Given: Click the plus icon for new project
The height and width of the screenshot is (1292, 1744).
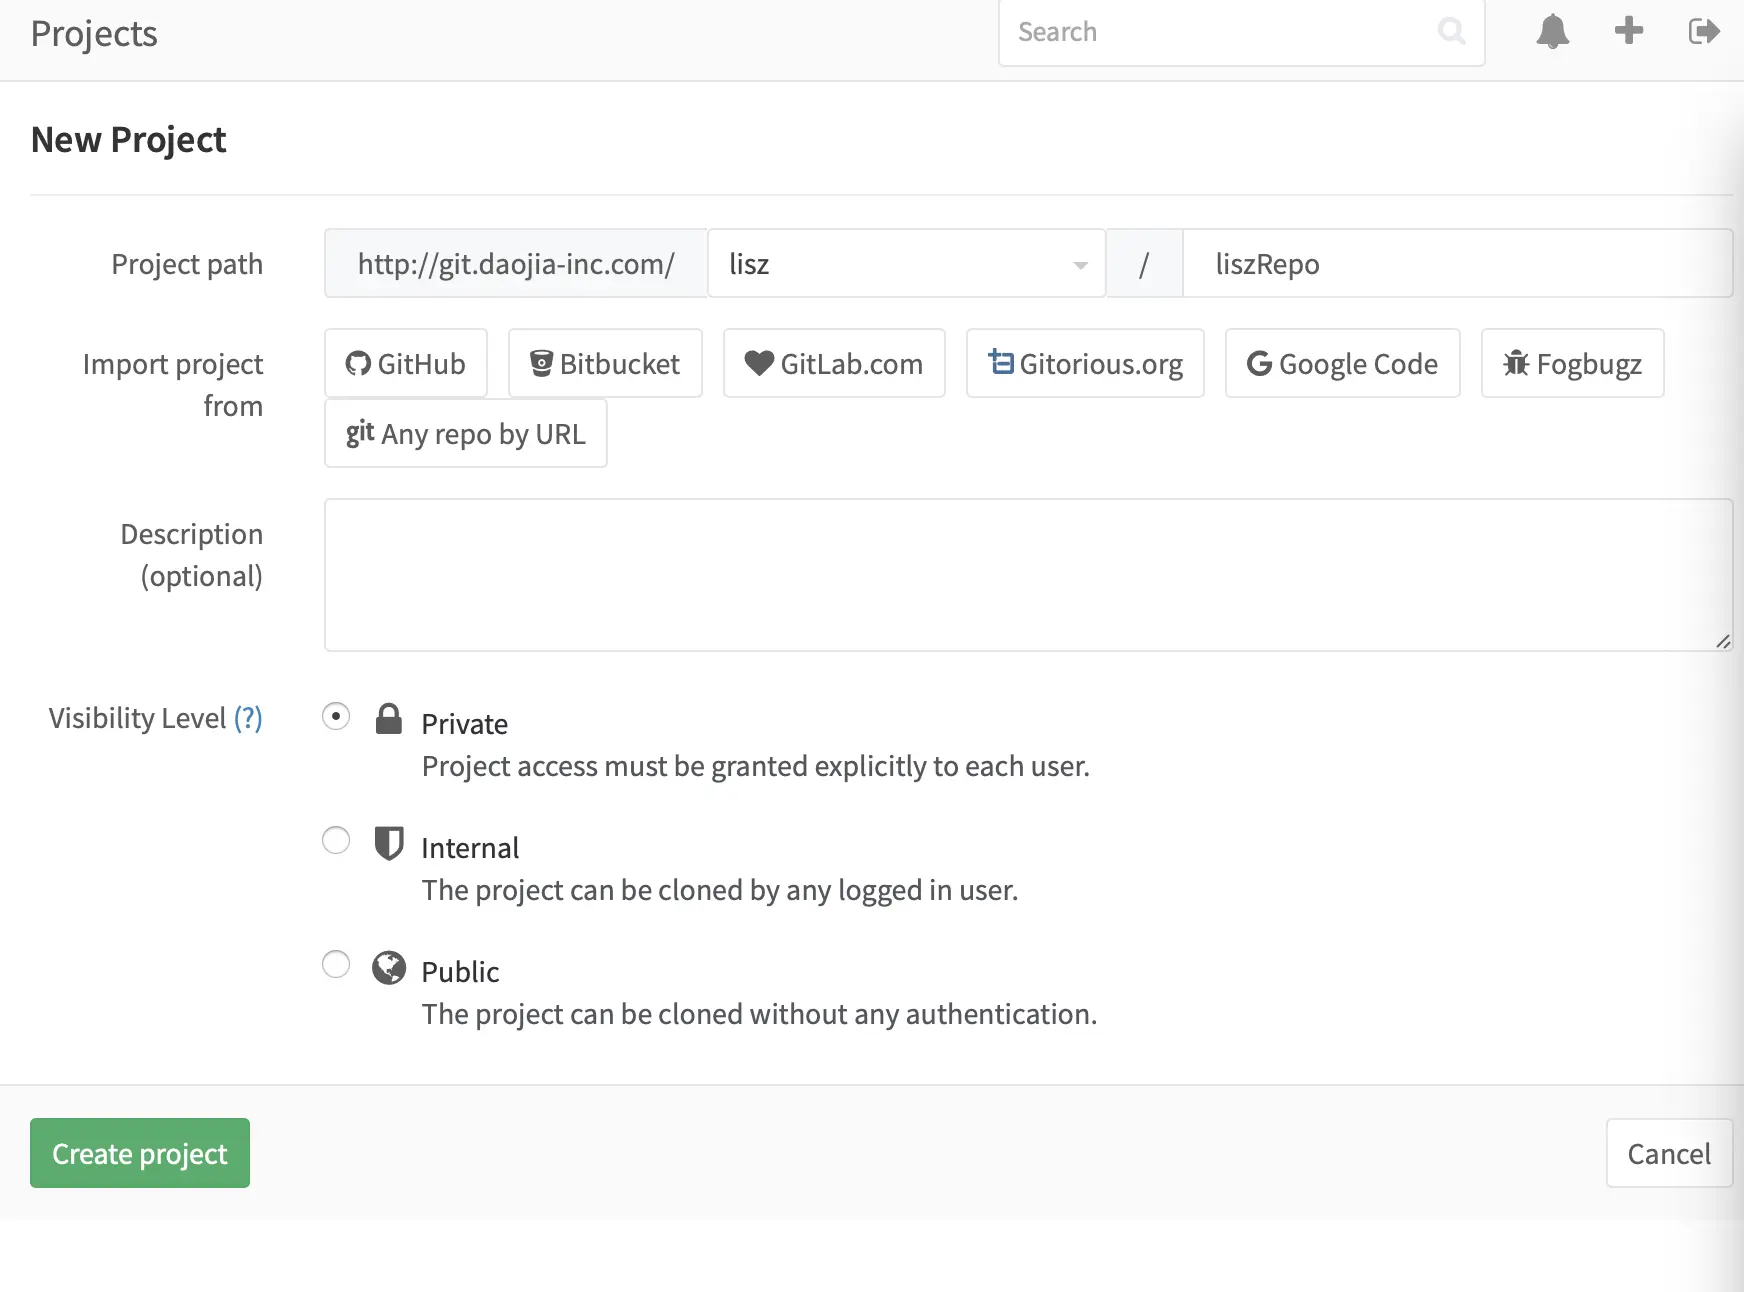Looking at the screenshot, I should tap(1628, 31).
